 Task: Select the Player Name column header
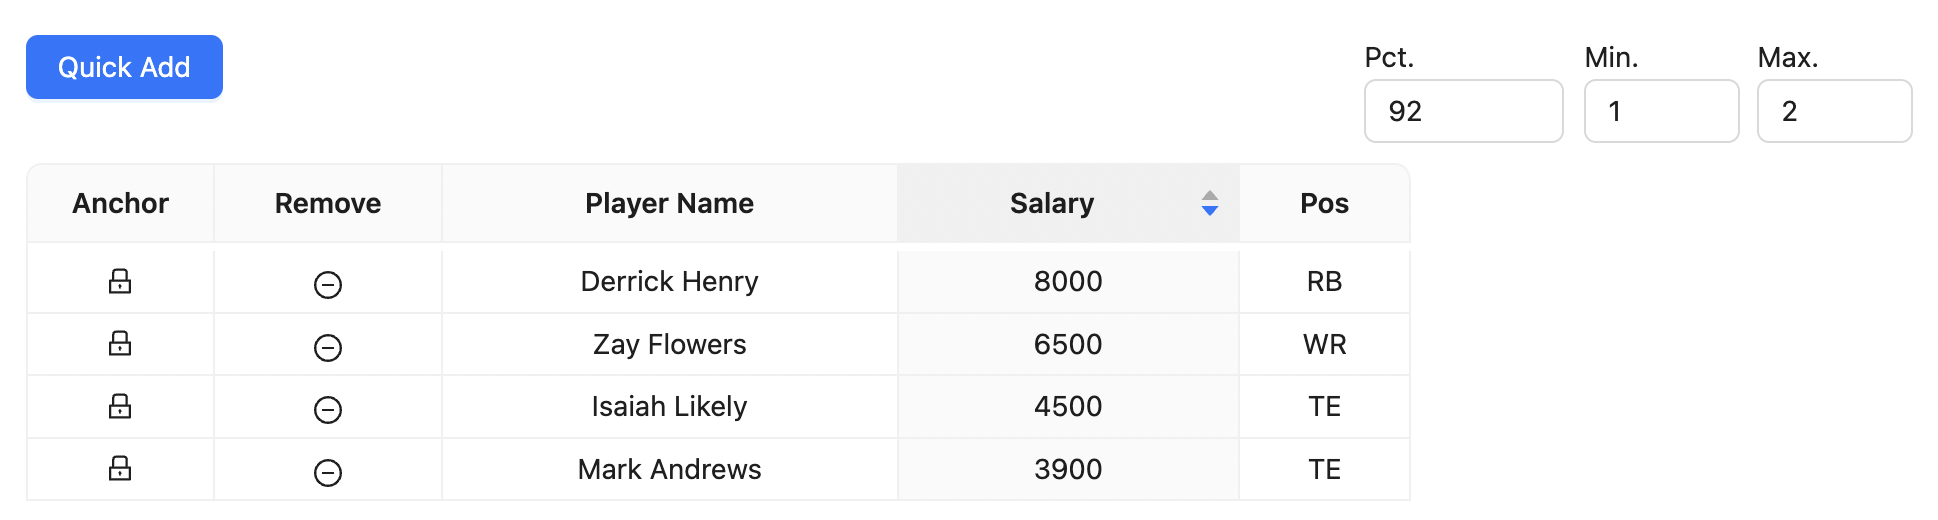tap(669, 203)
